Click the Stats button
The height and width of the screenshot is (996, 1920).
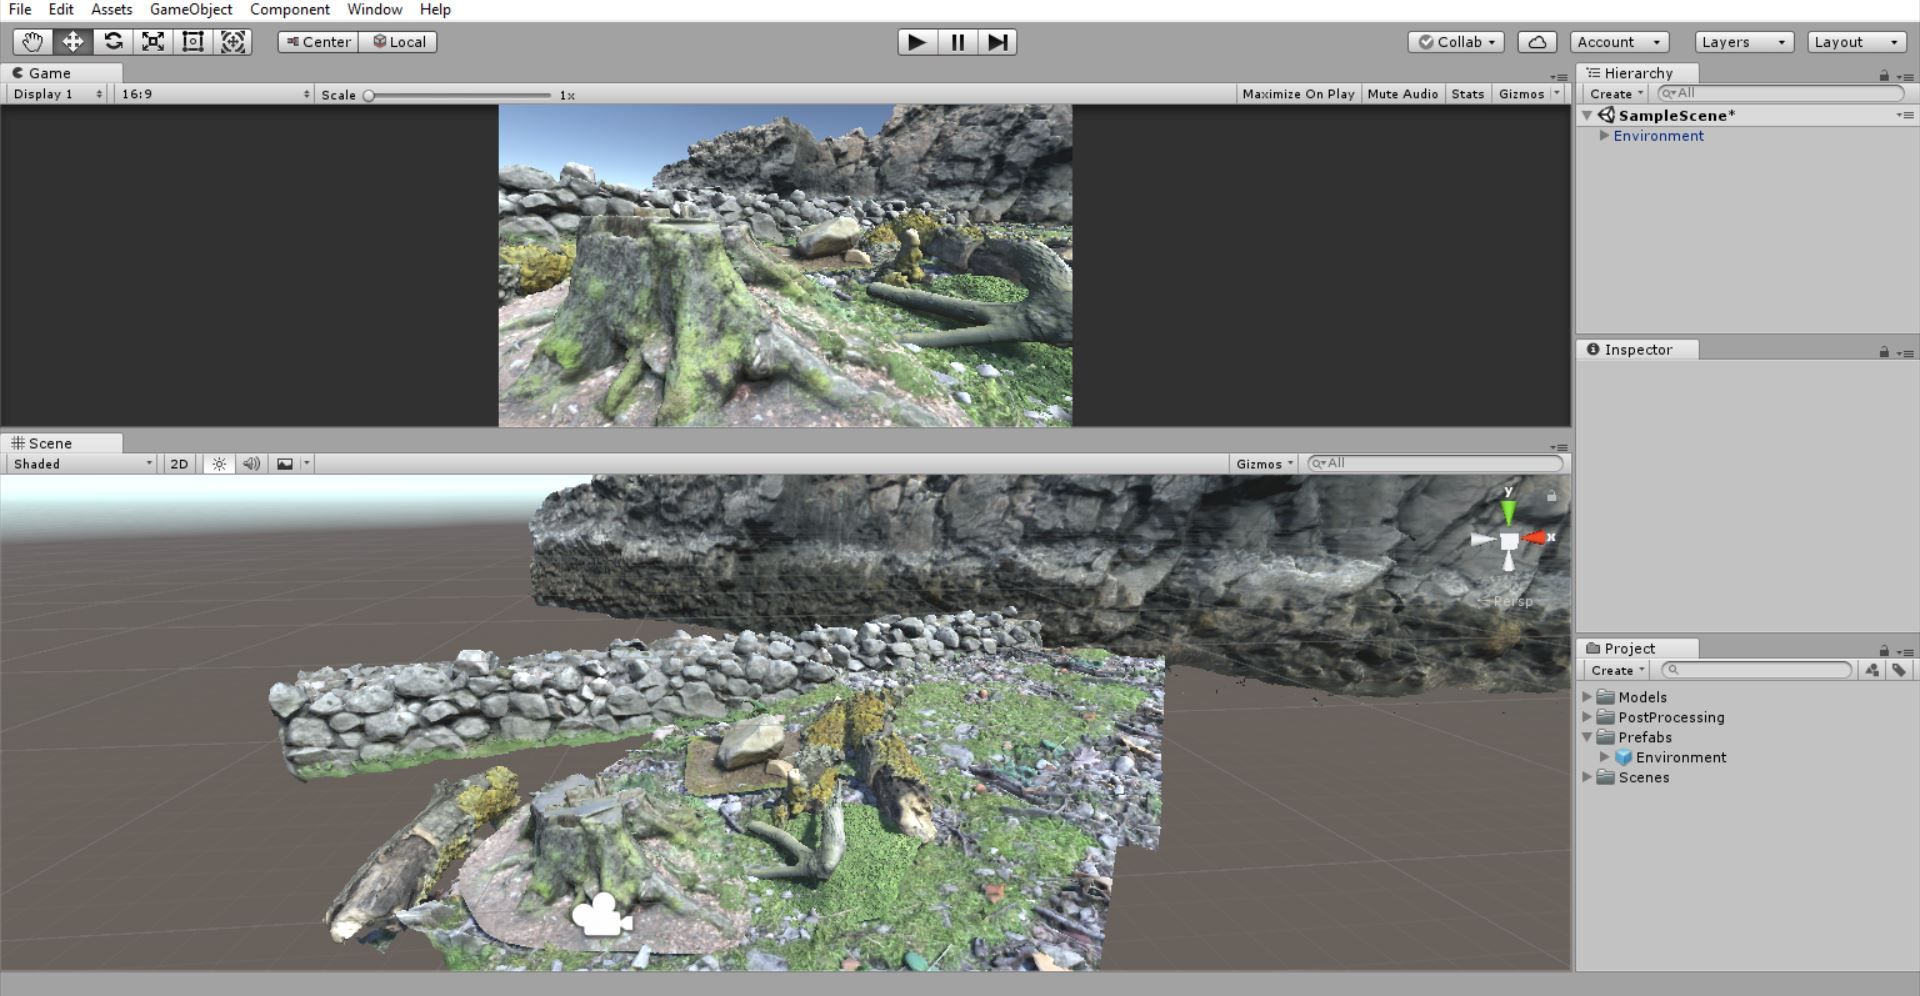click(1467, 94)
